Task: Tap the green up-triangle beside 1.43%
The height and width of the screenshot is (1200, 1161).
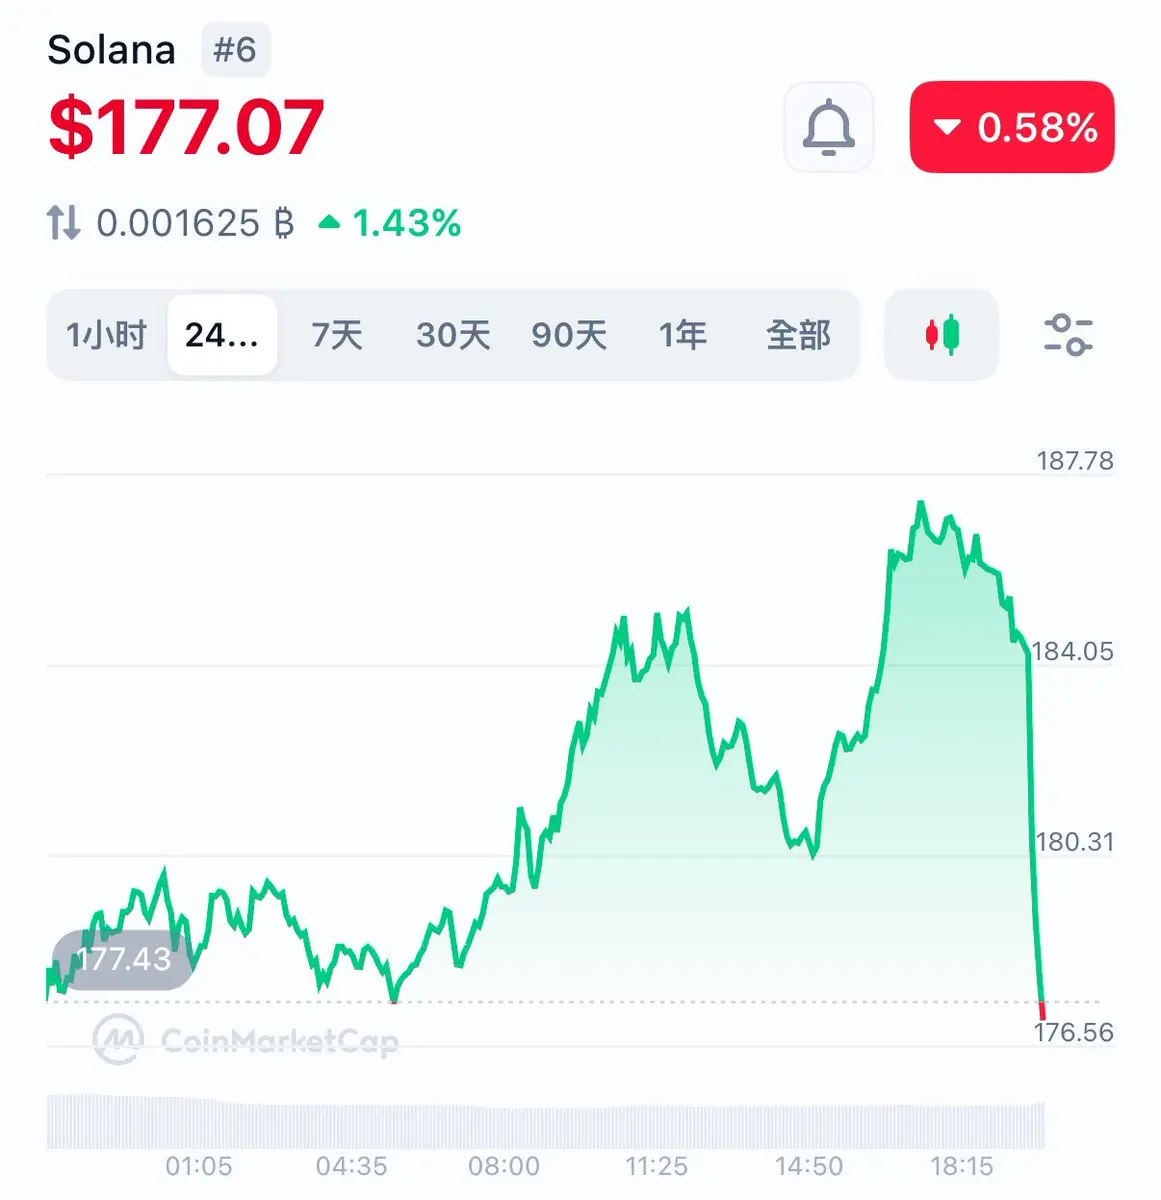Action: [329, 222]
